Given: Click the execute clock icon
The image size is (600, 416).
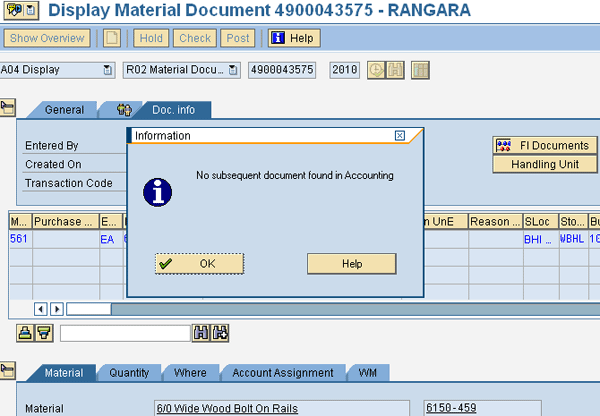Looking at the screenshot, I should click(x=377, y=70).
